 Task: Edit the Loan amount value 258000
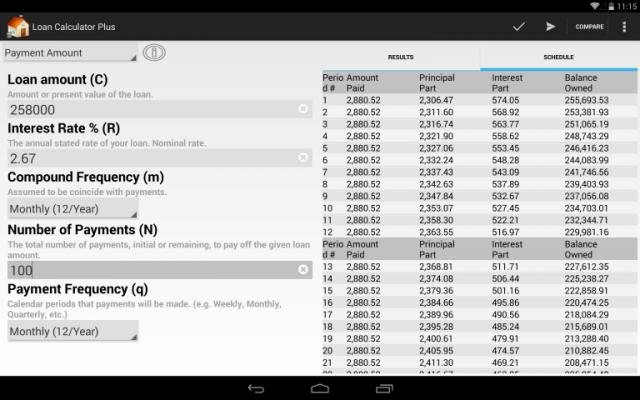tap(150, 108)
